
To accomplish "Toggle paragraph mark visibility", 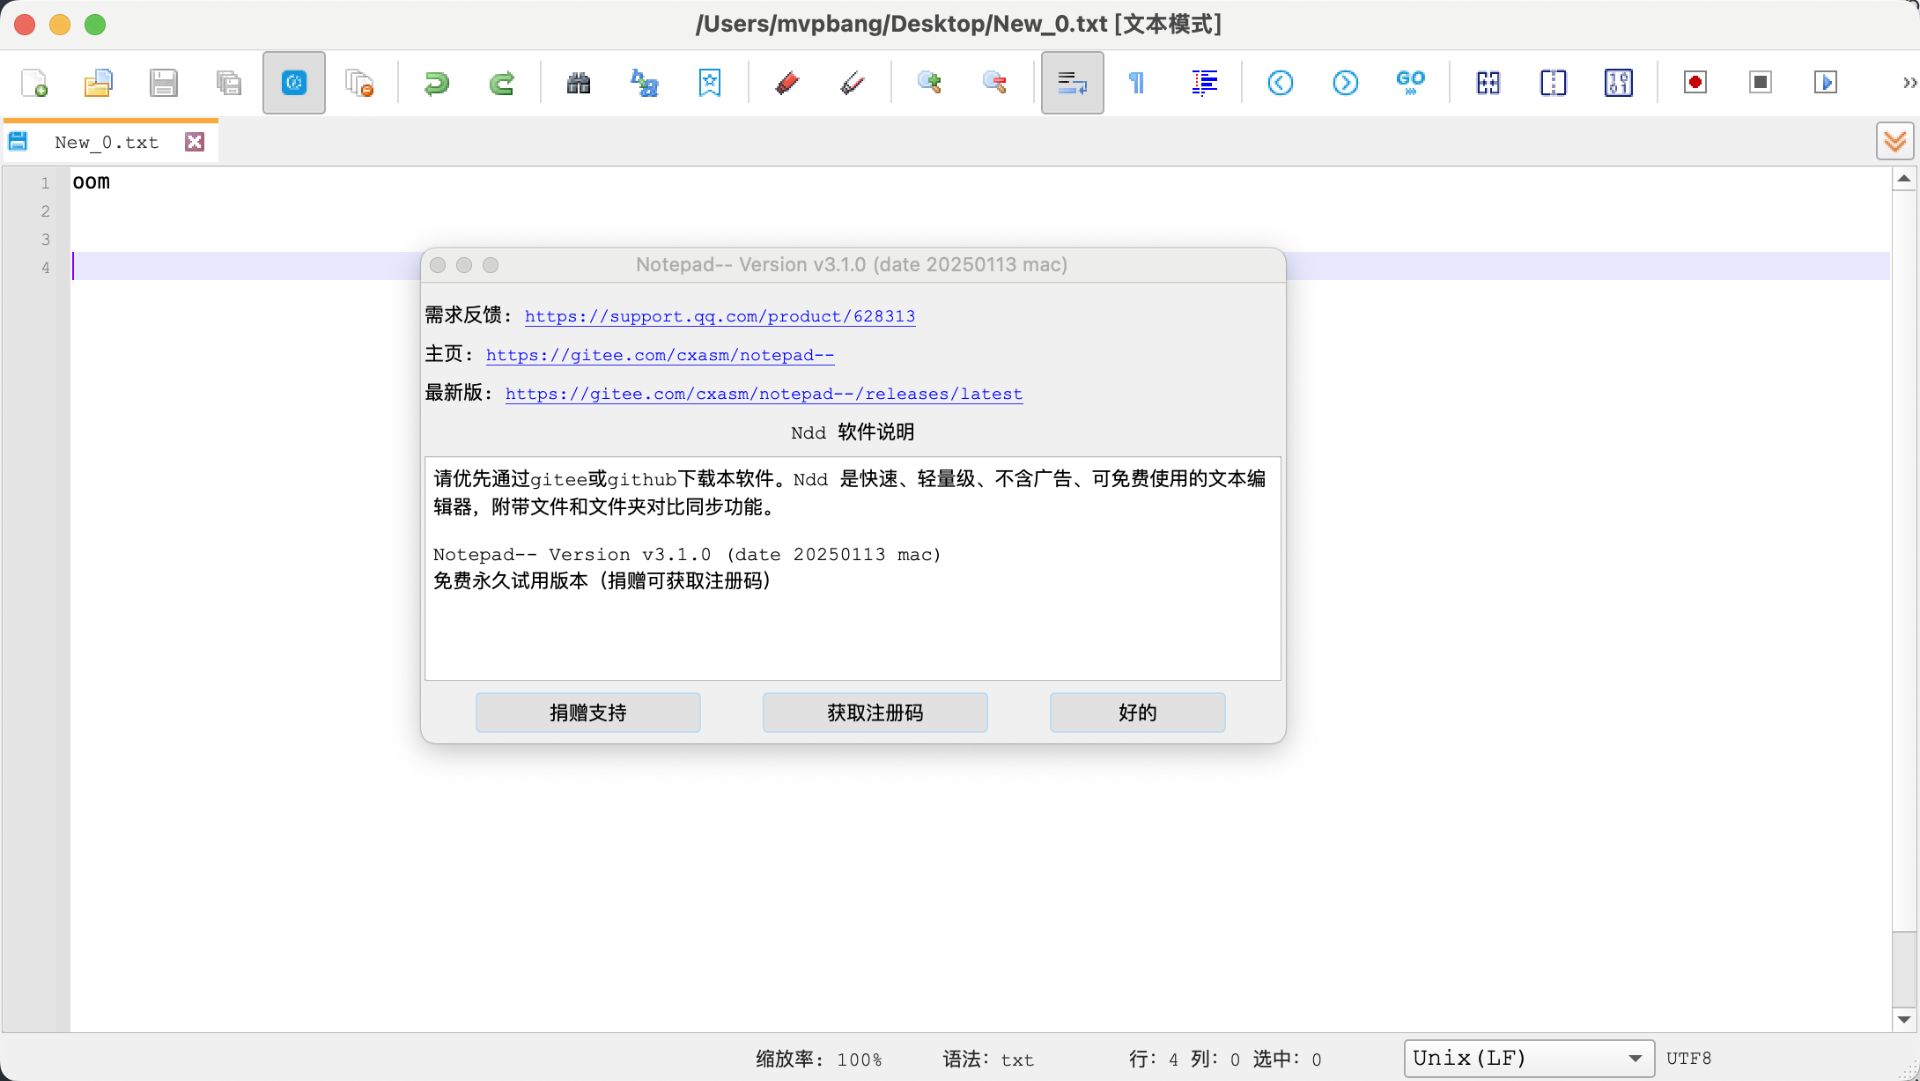I will click(1136, 83).
